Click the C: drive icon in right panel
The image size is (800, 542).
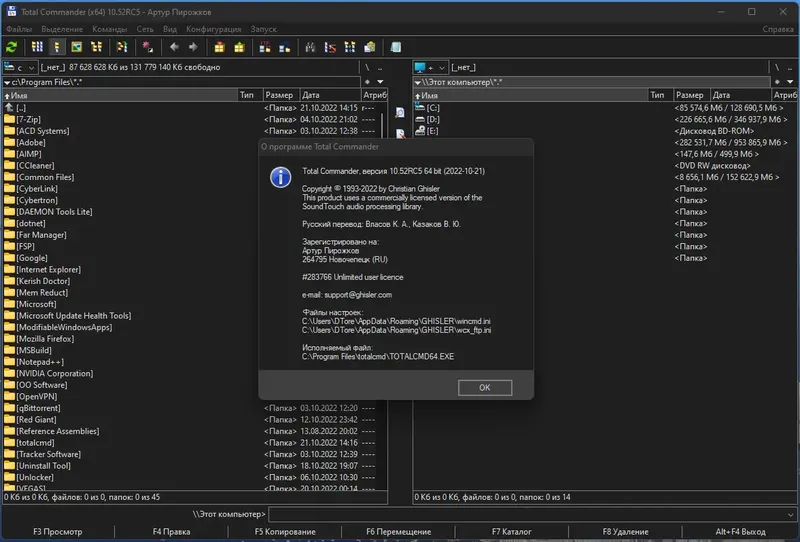(x=420, y=107)
